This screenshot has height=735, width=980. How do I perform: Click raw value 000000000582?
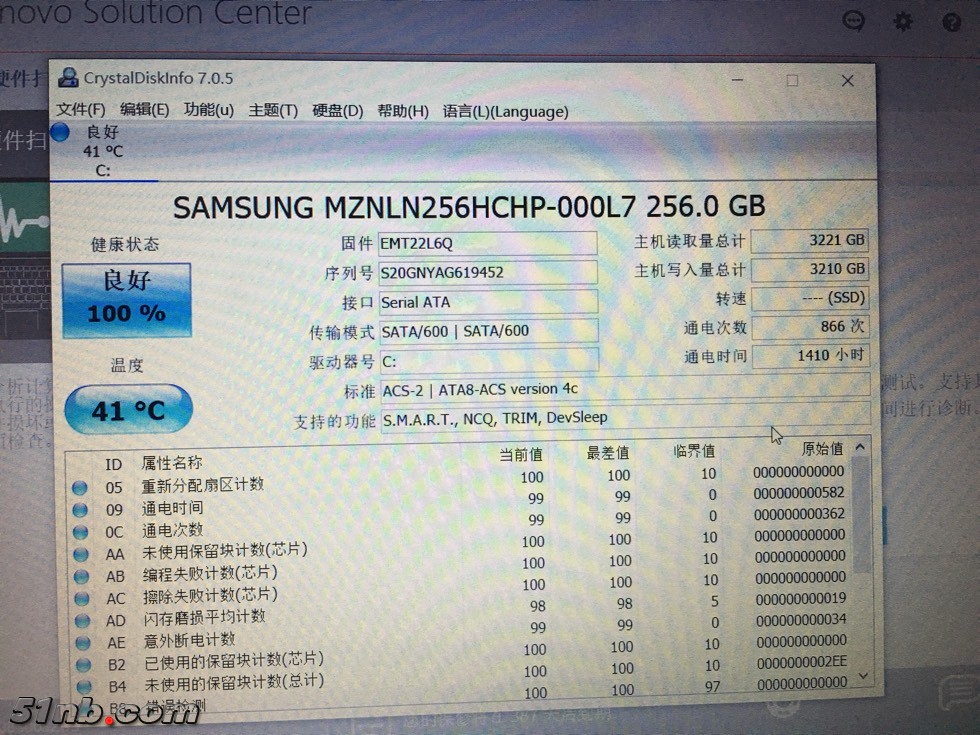pyautogui.click(x=799, y=492)
